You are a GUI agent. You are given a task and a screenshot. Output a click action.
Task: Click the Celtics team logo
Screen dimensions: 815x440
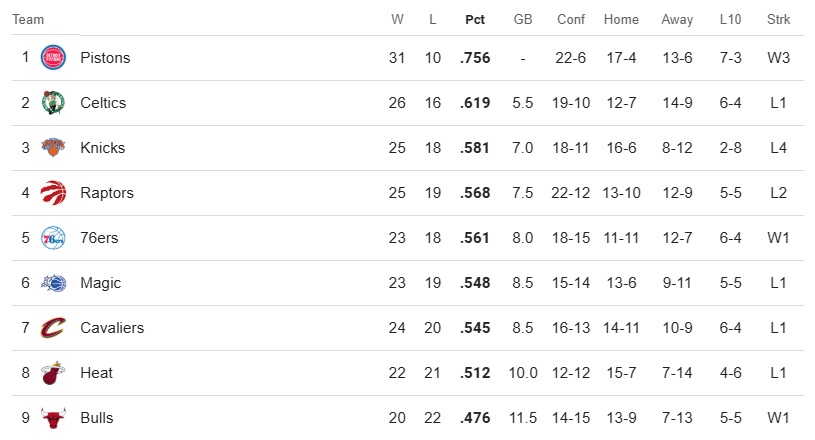pos(53,103)
